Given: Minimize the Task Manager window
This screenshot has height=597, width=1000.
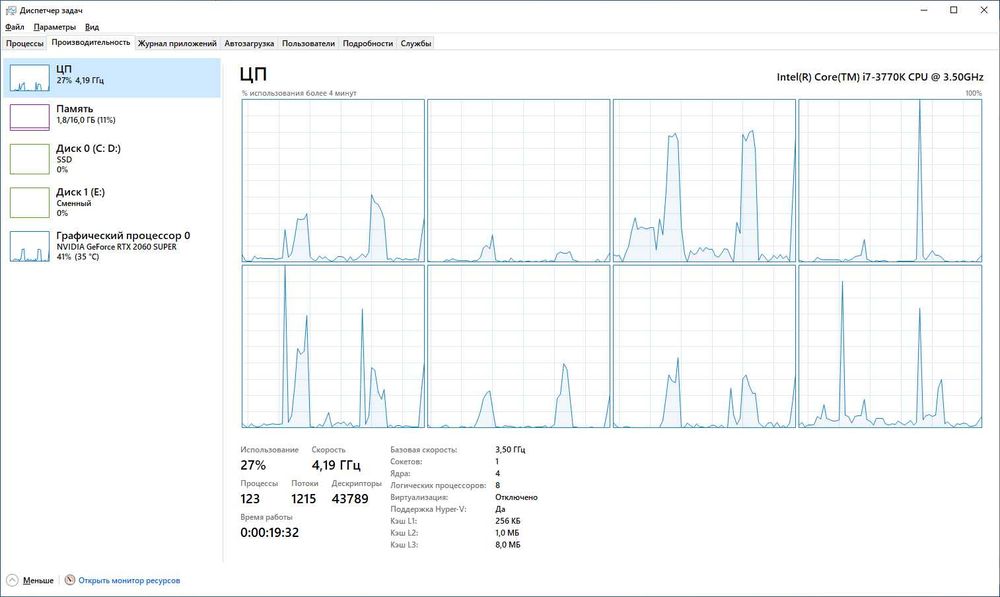Looking at the screenshot, I should 924,10.
